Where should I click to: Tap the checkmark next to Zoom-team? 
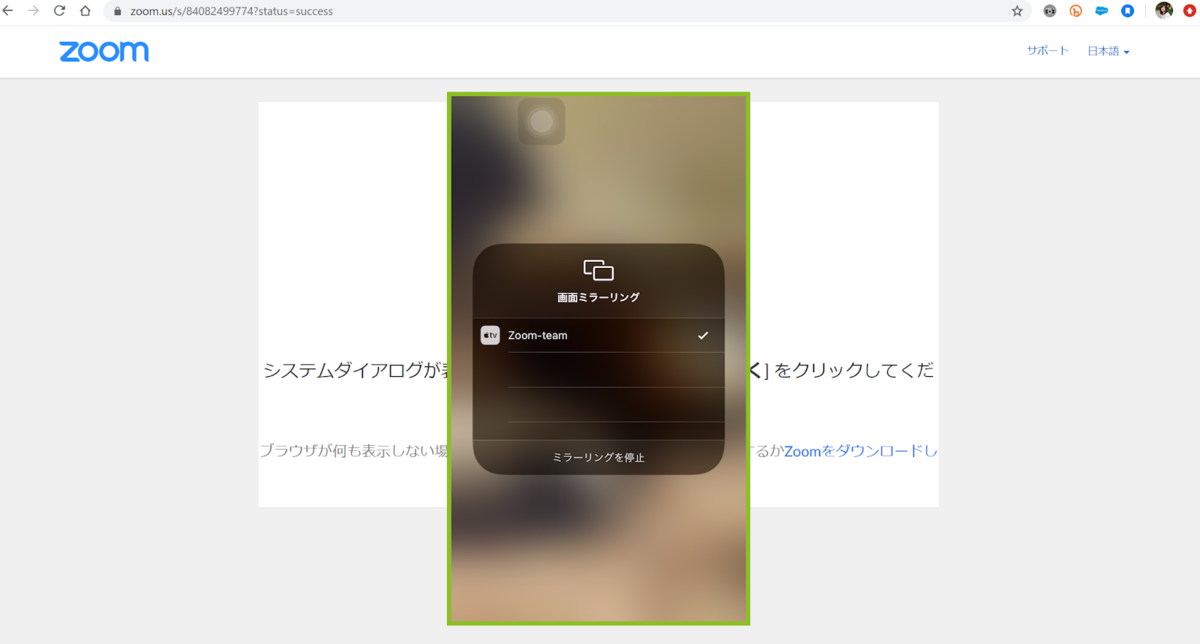[703, 336]
